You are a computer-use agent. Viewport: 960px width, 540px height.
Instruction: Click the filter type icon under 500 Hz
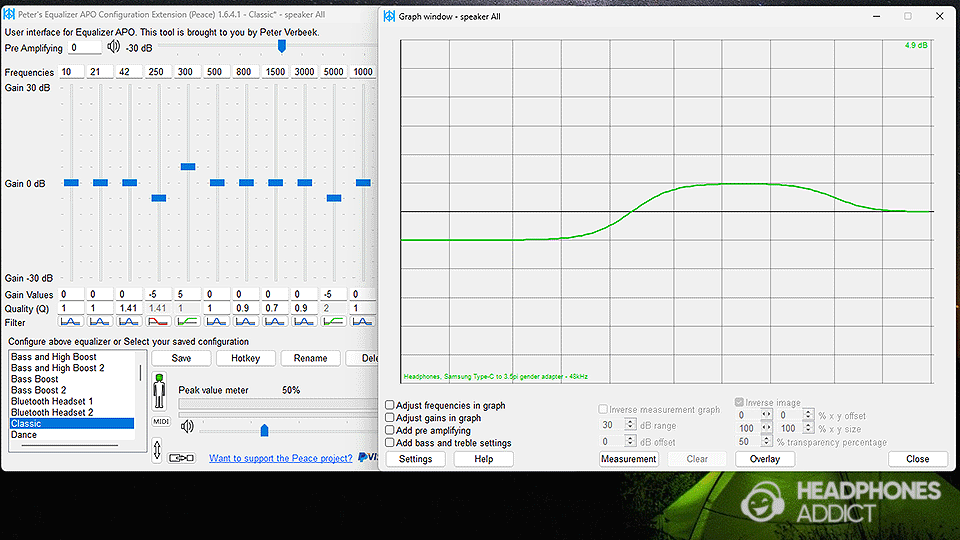point(216,322)
